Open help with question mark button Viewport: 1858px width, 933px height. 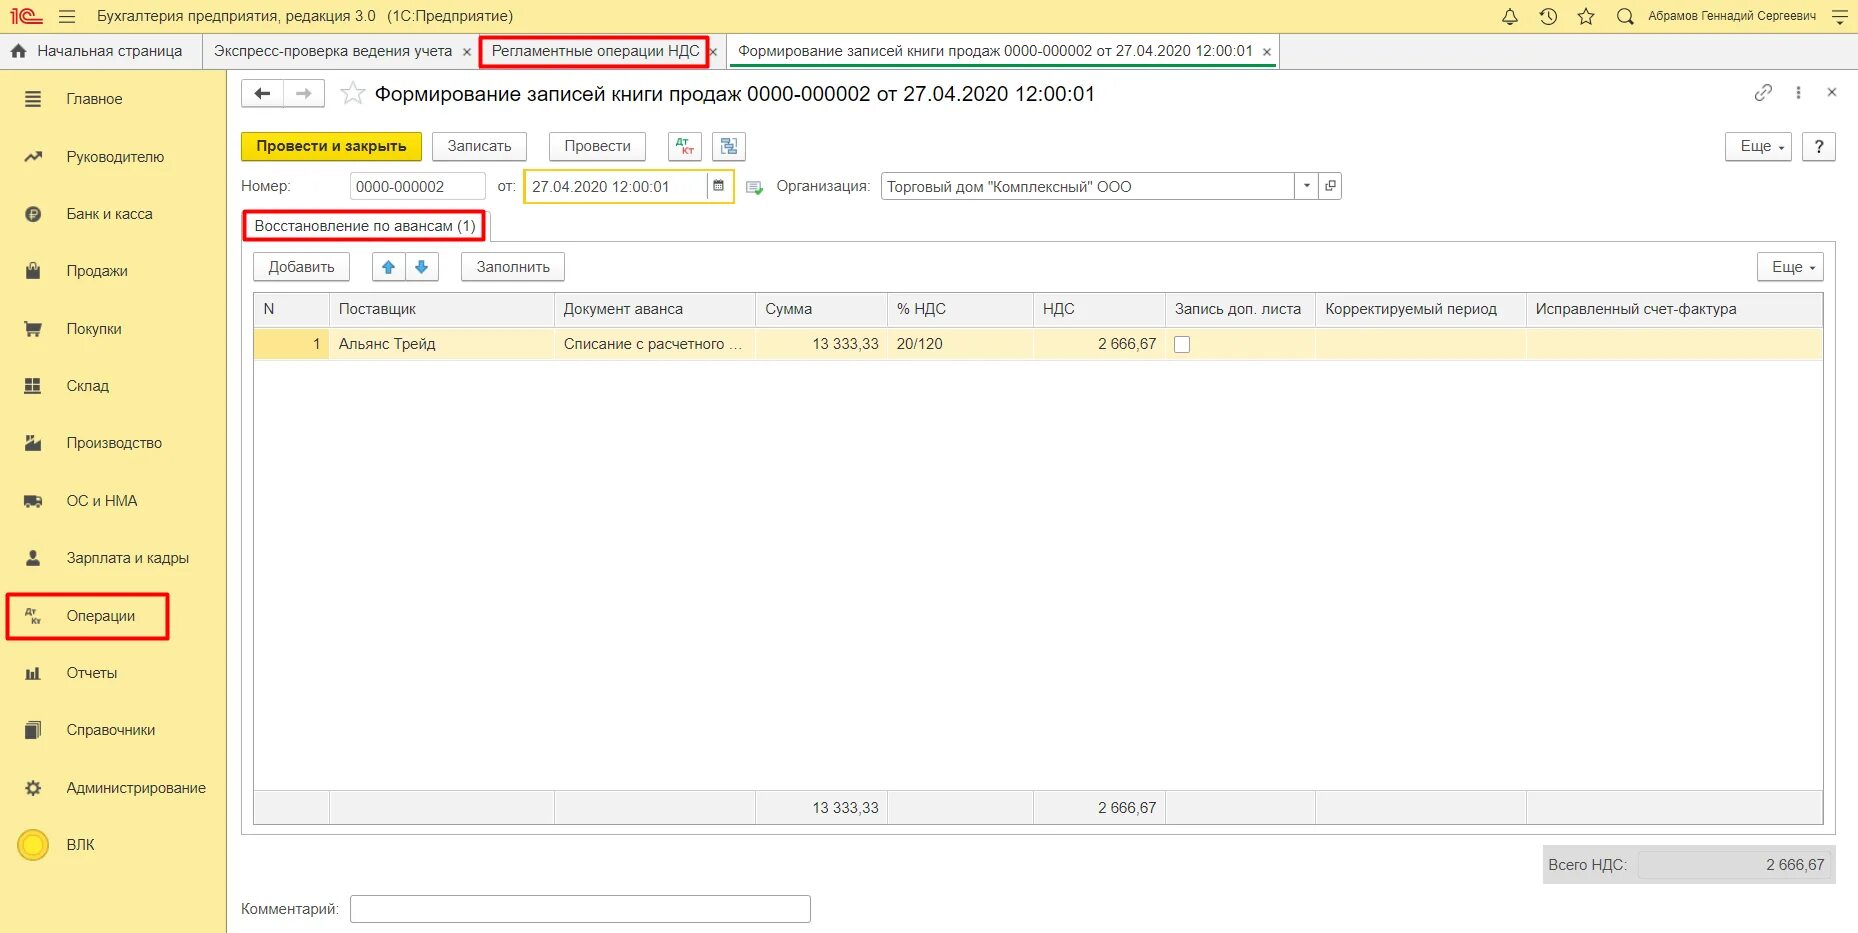point(1819,146)
